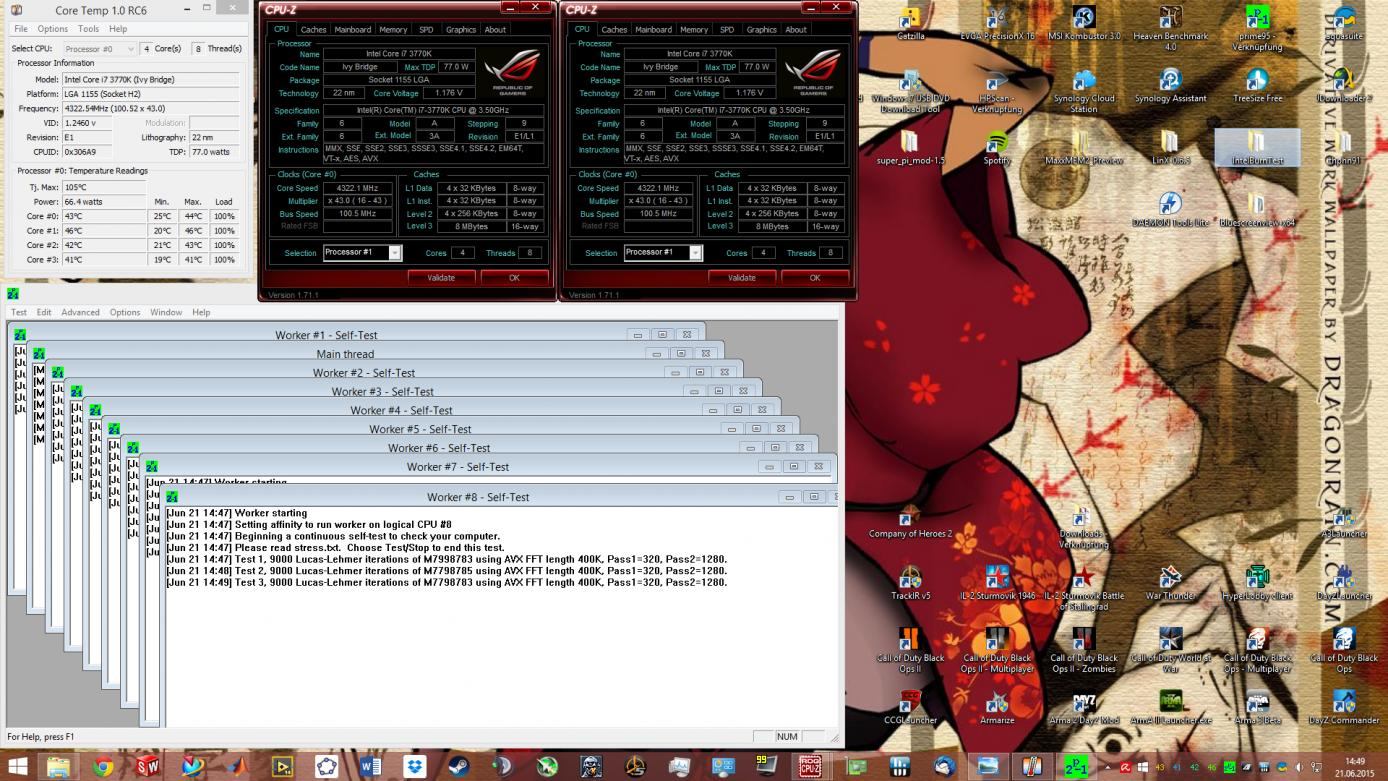Click the Google Chrome taskbar icon

tap(103, 767)
